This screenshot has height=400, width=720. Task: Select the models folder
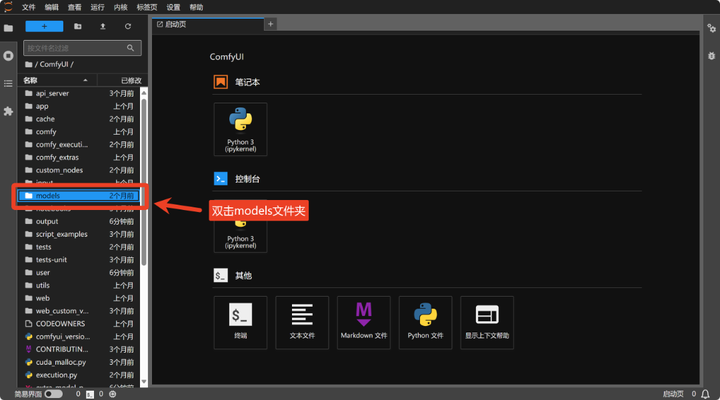78,196
